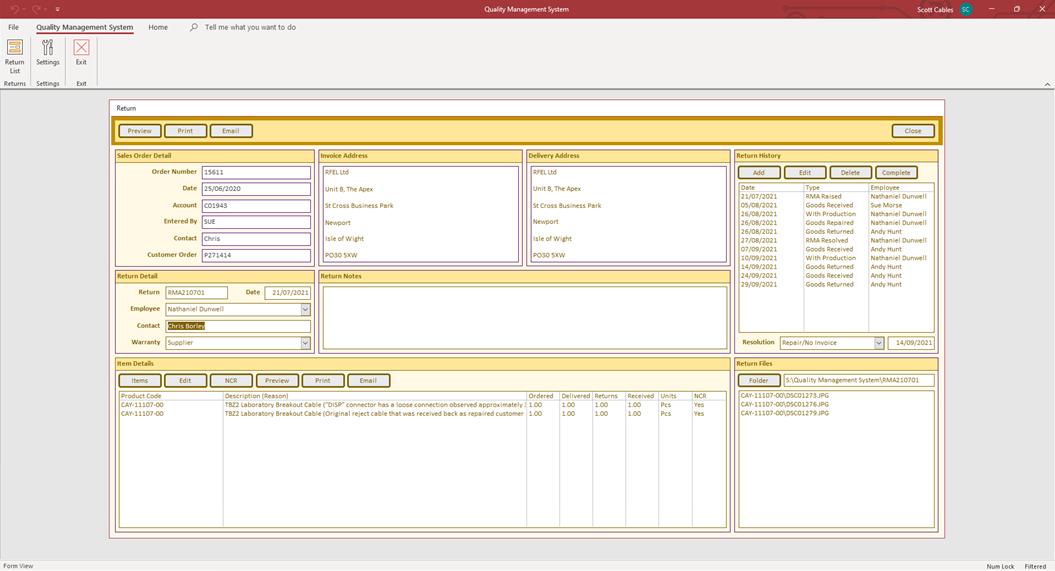
Task: Expand the Employee dropdown
Action: click(x=305, y=309)
